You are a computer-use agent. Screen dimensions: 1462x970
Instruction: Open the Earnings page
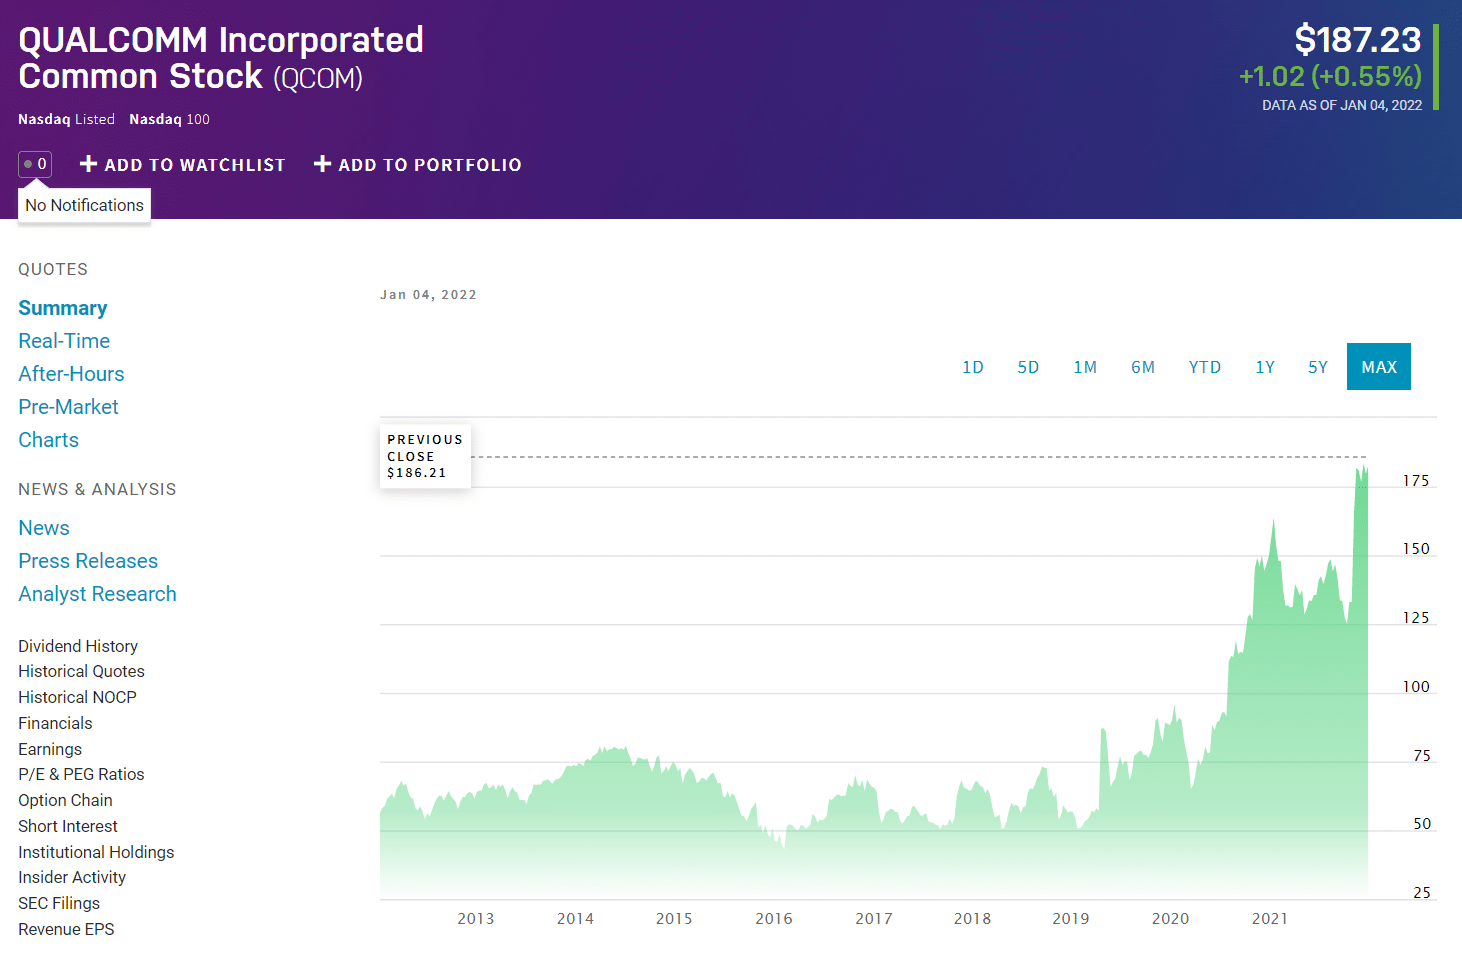coord(50,749)
